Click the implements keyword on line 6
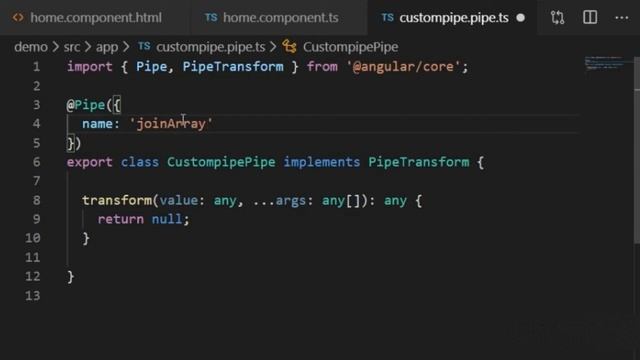The image size is (640, 360). point(322,162)
